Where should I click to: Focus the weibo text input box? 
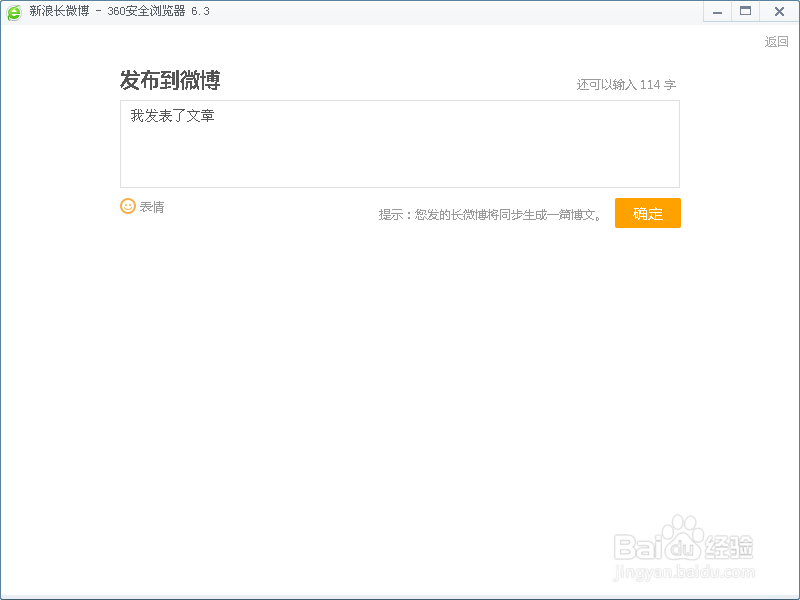click(x=399, y=144)
